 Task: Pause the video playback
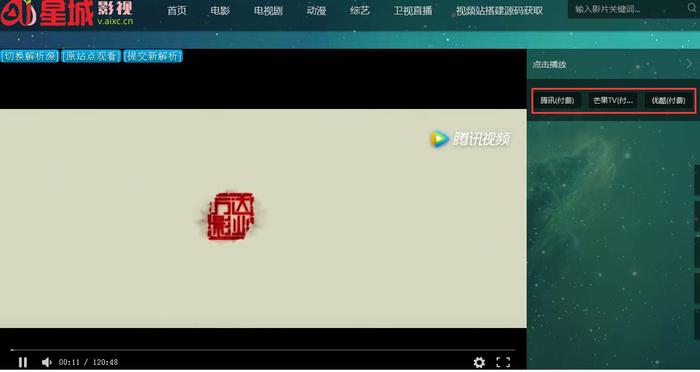pos(23,362)
